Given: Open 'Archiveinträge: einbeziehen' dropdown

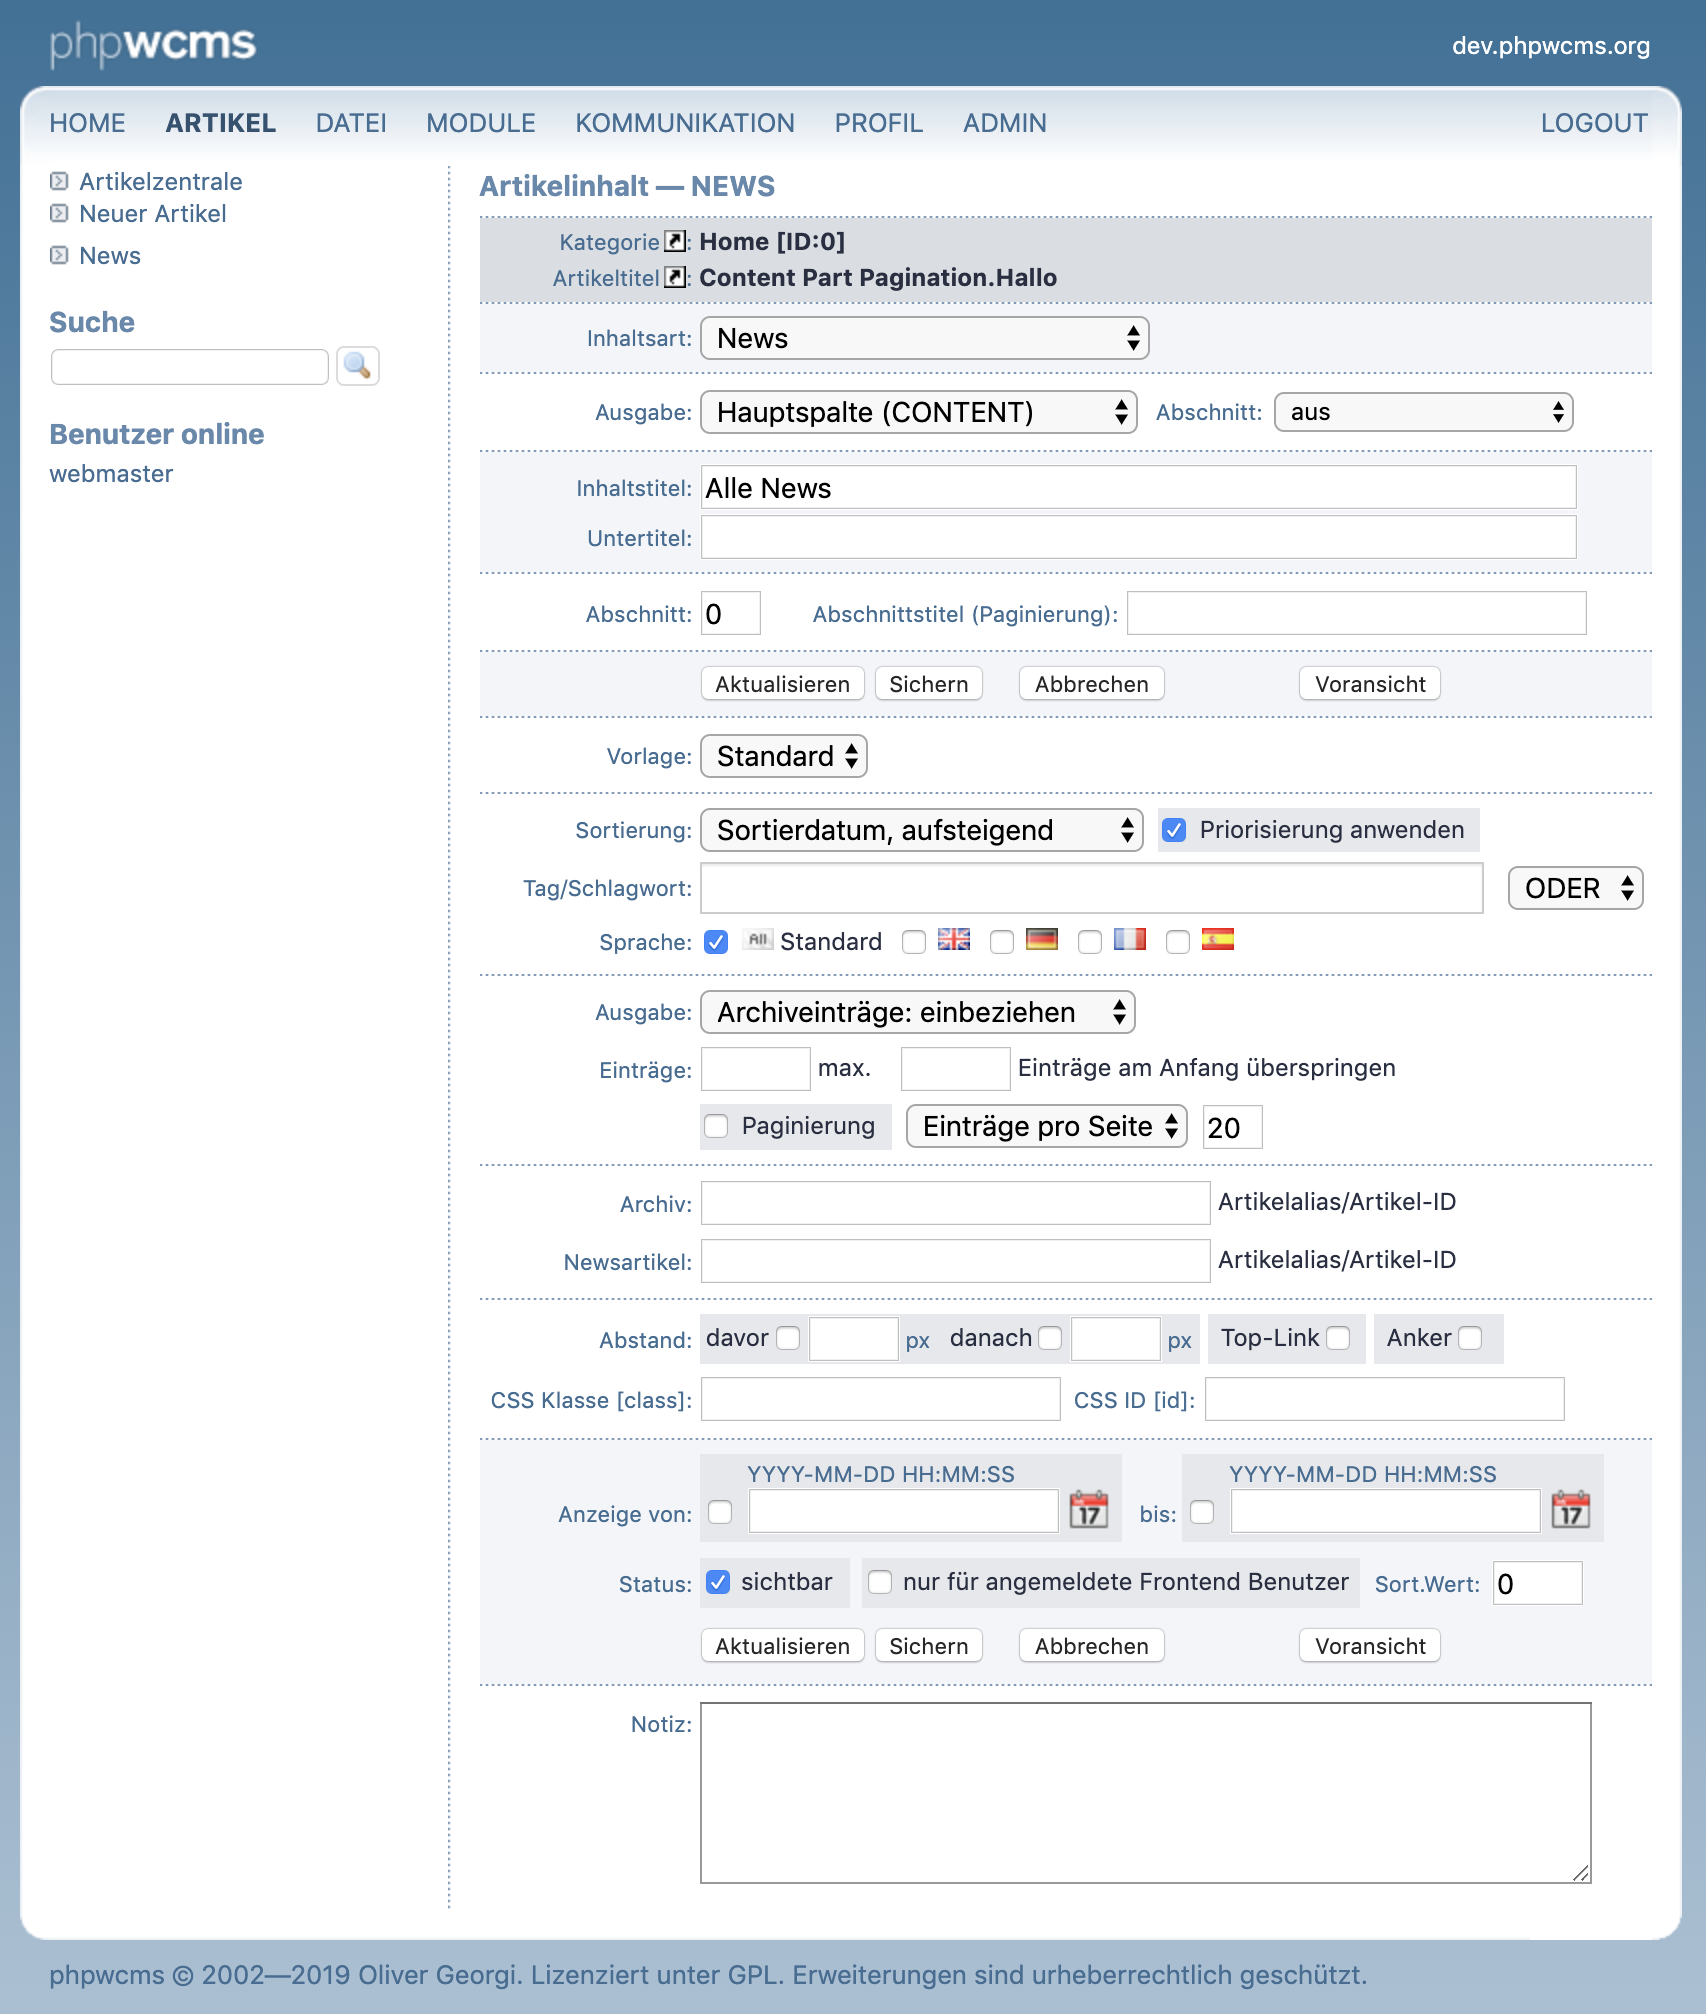Looking at the screenshot, I should (918, 1012).
